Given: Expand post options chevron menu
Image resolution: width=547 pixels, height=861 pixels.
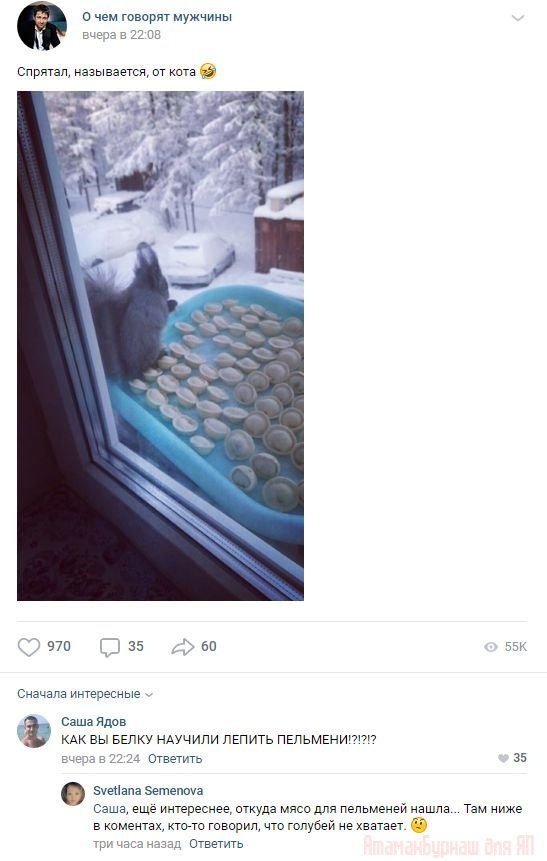Looking at the screenshot, I should 518,18.
